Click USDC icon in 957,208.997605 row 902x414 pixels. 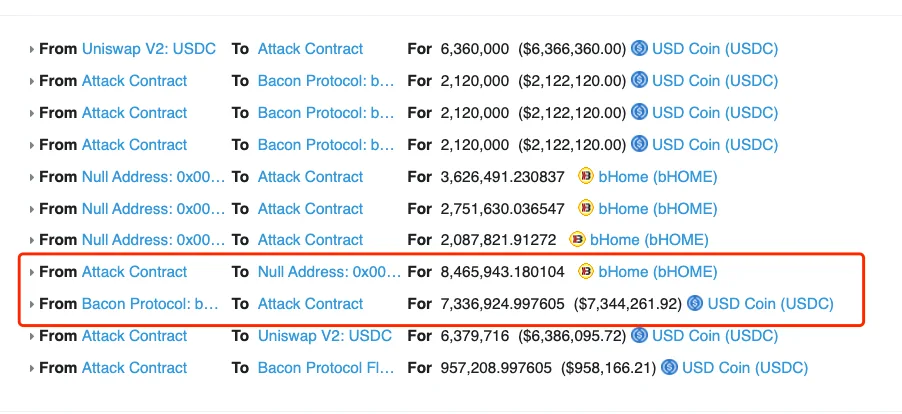(670, 367)
